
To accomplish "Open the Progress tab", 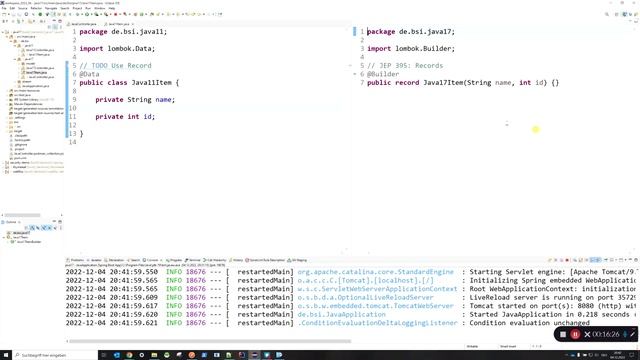I will [175, 260].
